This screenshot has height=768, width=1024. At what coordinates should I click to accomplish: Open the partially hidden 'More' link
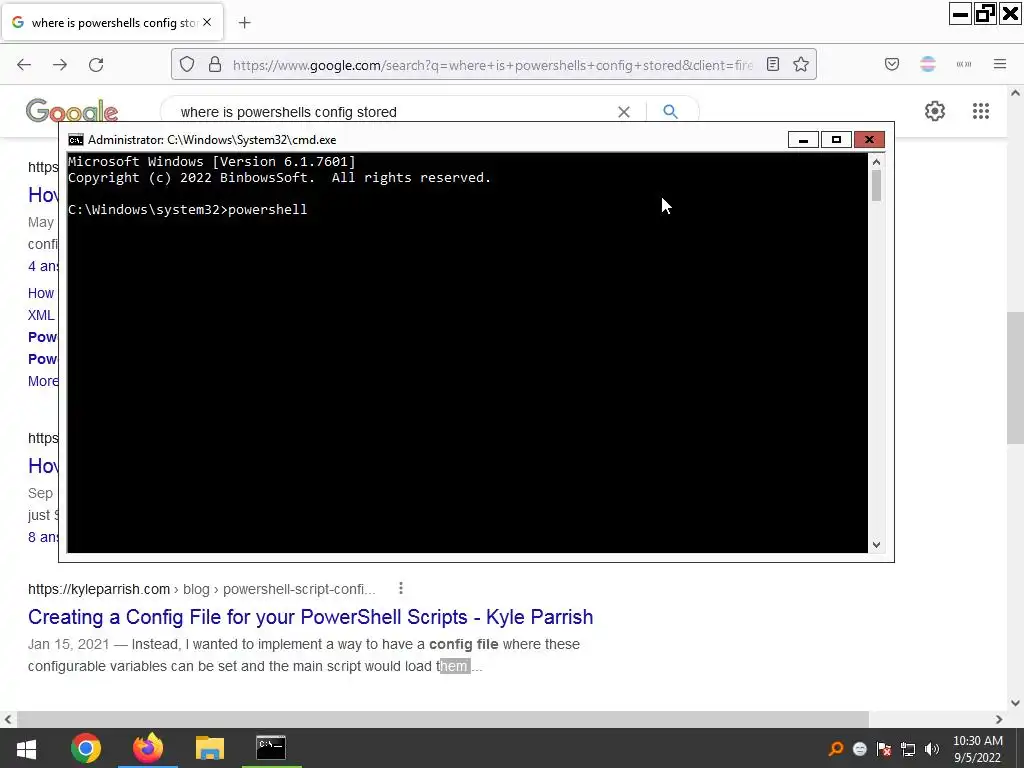pyautogui.click(x=43, y=381)
